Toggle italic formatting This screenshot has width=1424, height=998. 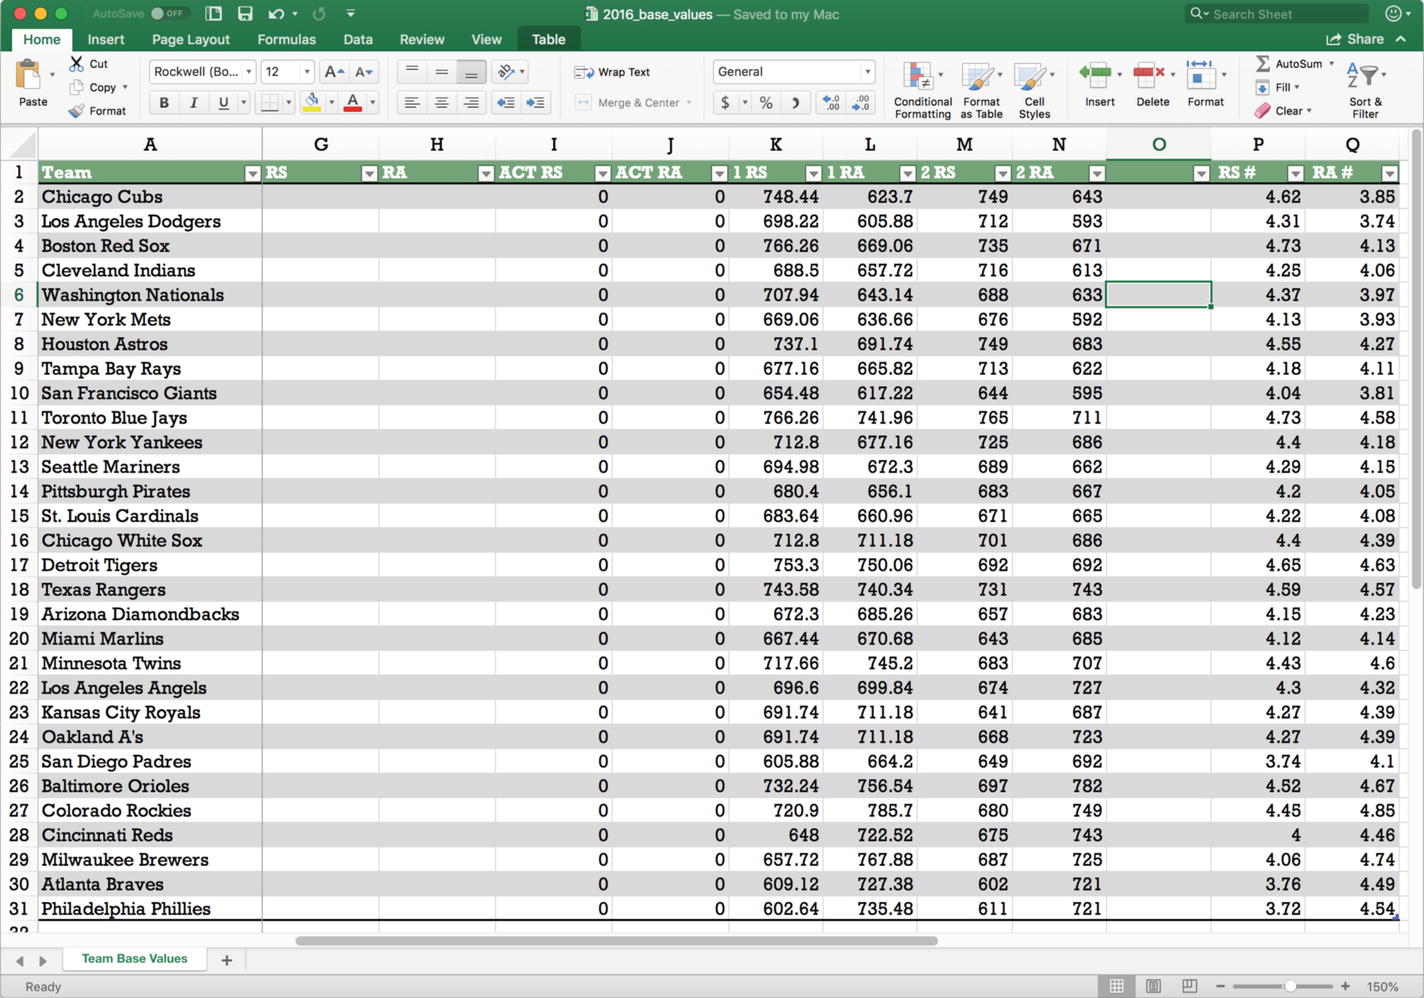tap(193, 102)
